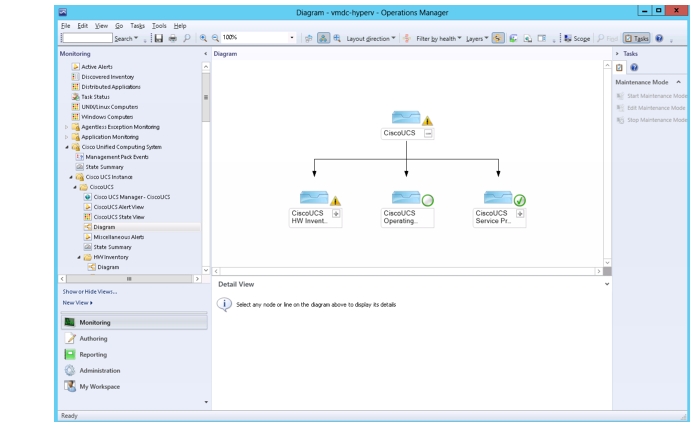Switch to Reporting workspace
The image size is (694, 426).
(x=134, y=355)
